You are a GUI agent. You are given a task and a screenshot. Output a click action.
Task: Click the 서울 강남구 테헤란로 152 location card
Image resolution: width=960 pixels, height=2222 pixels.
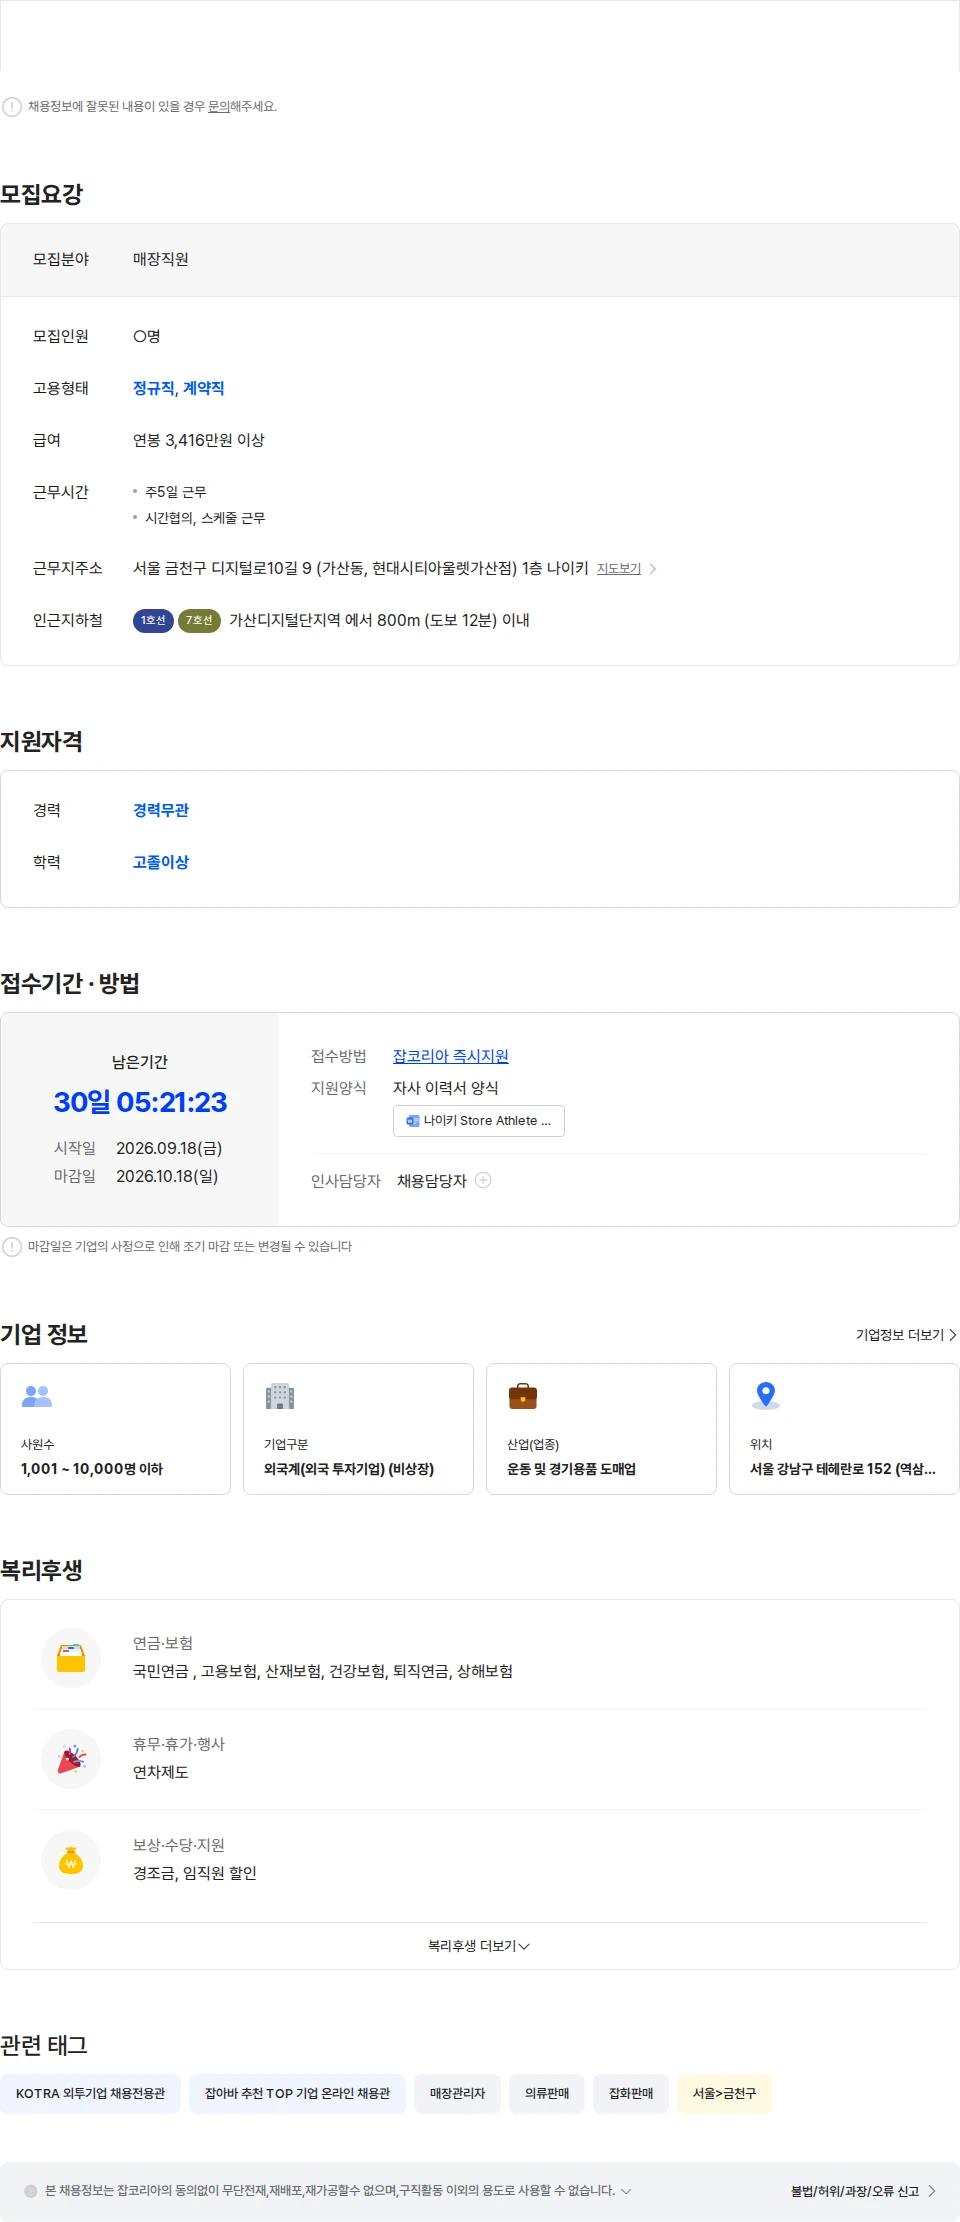[x=845, y=1429]
